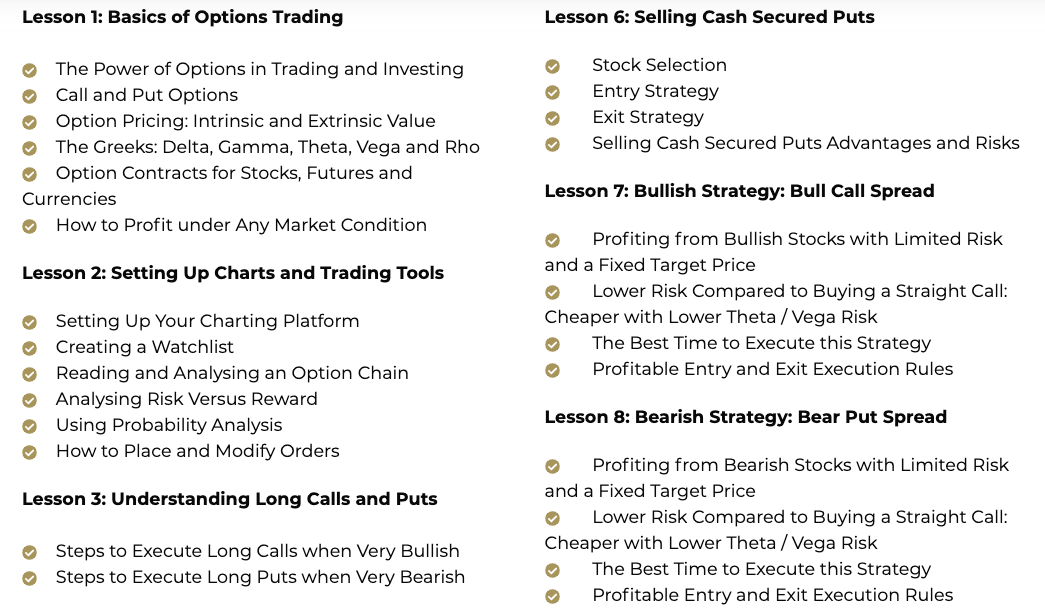
Task: Click the checkmark beside Creating a Watchlist
Action: [29, 349]
